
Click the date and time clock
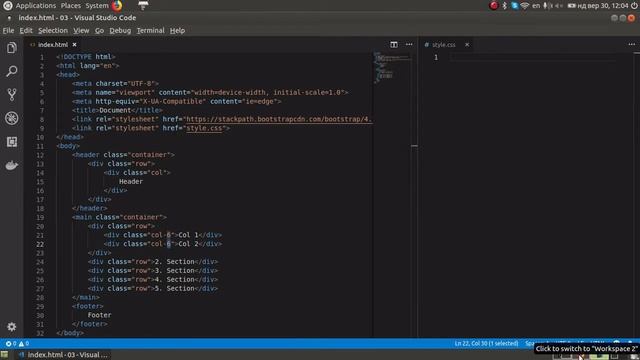point(603,5)
